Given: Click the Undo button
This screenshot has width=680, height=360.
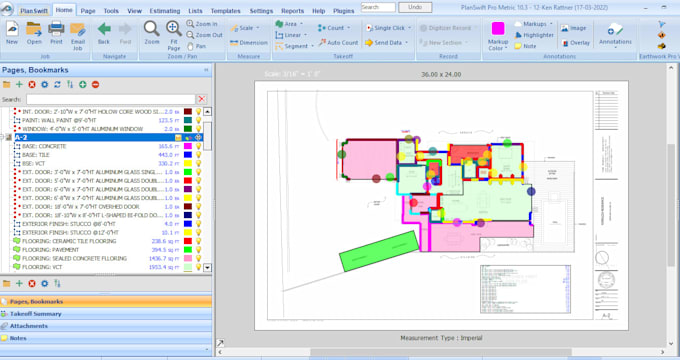Looking at the screenshot, I should pos(415,7).
